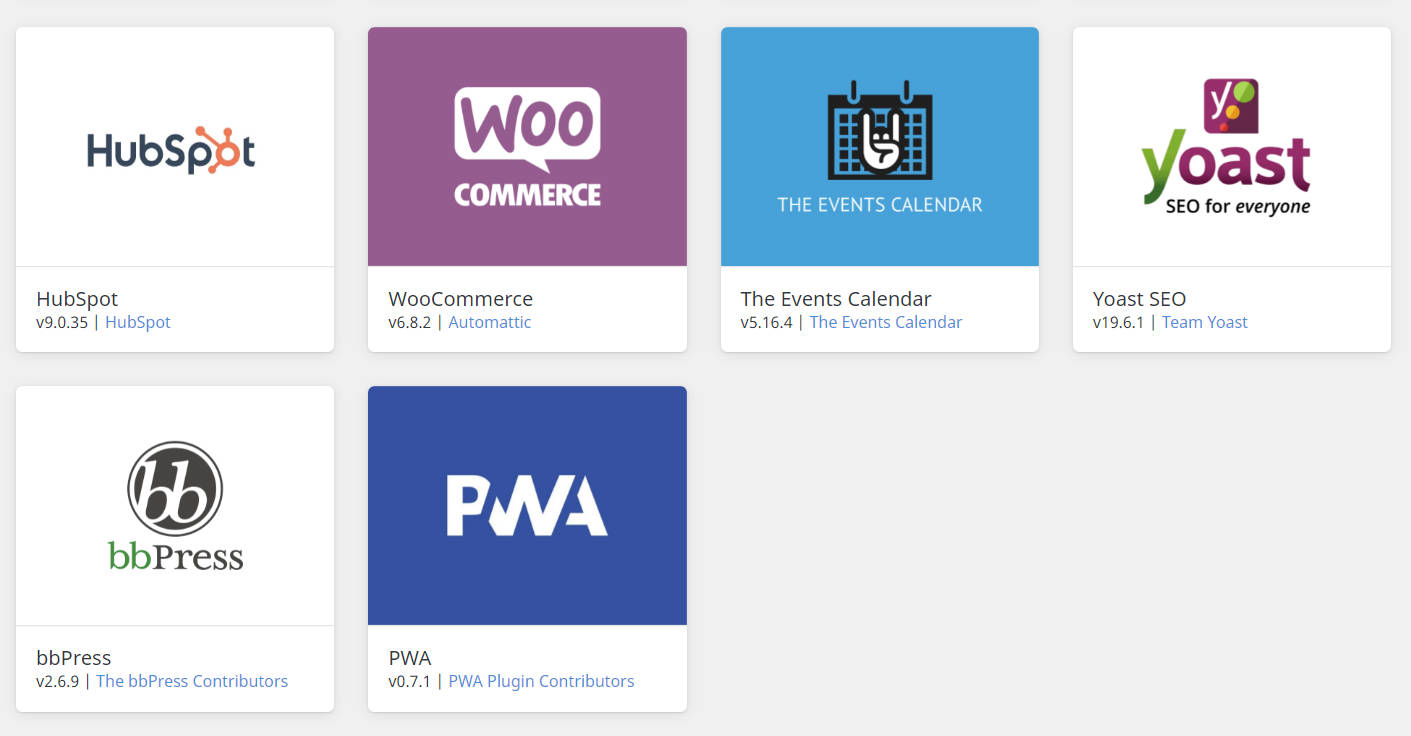The width and height of the screenshot is (1411, 736).
Task: Follow The Events Calendar author link
Action: coord(886,322)
